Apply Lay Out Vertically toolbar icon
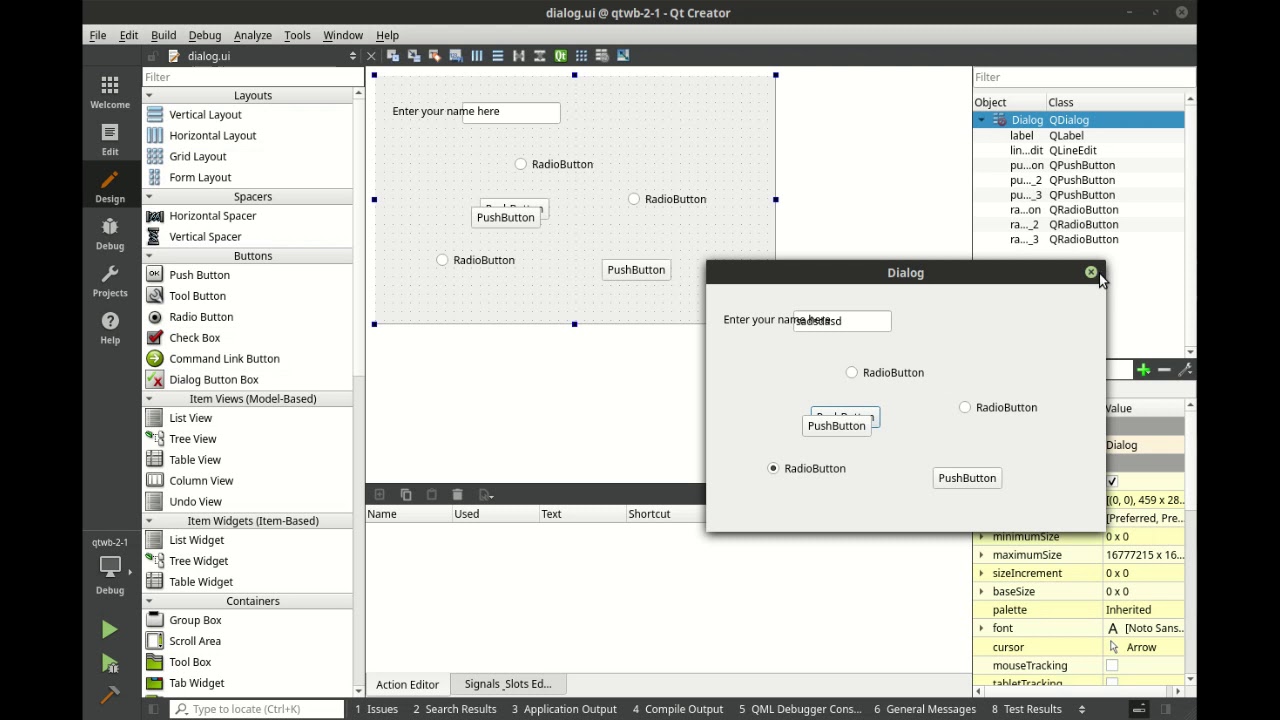The height and width of the screenshot is (720, 1280). pos(498,56)
